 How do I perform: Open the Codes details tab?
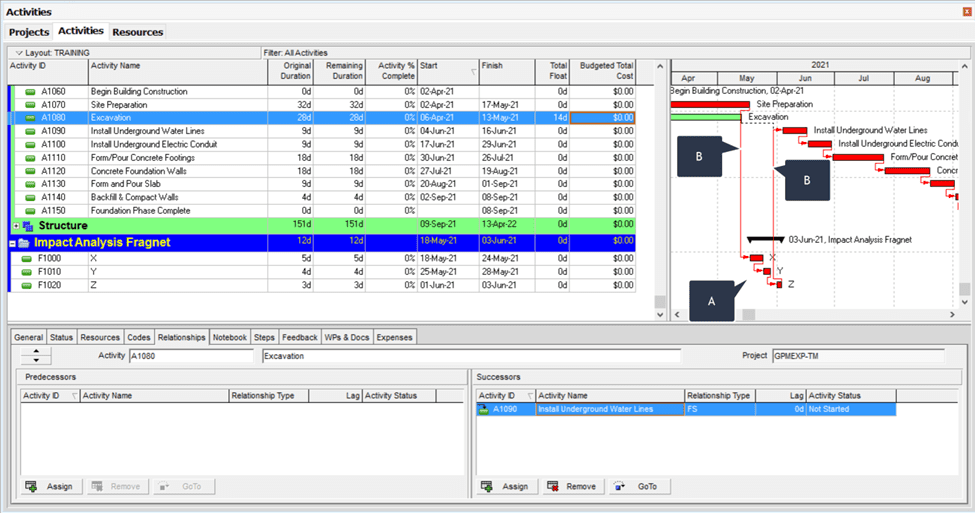(x=139, y=337)
